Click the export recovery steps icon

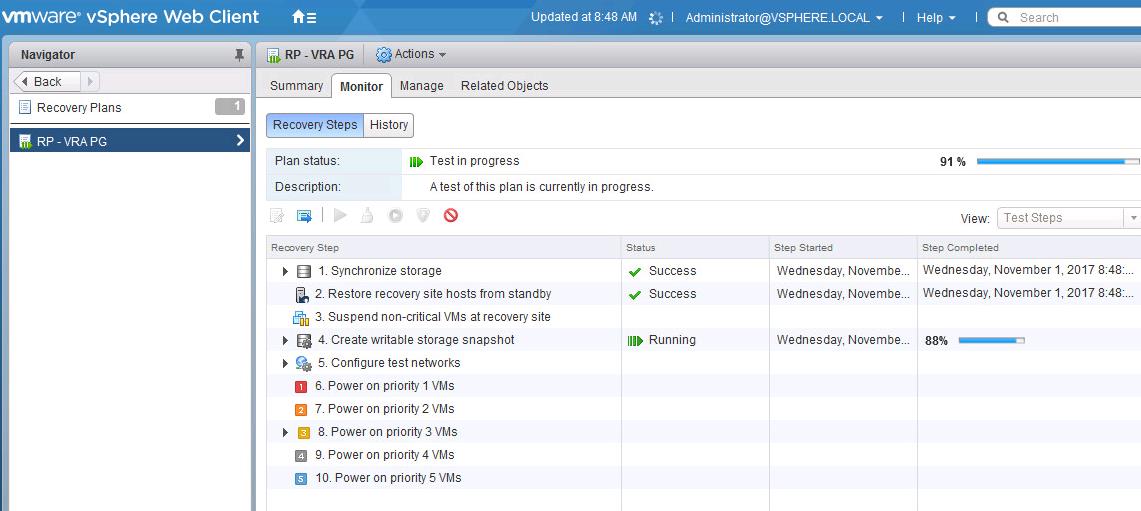tap(304, 215)
